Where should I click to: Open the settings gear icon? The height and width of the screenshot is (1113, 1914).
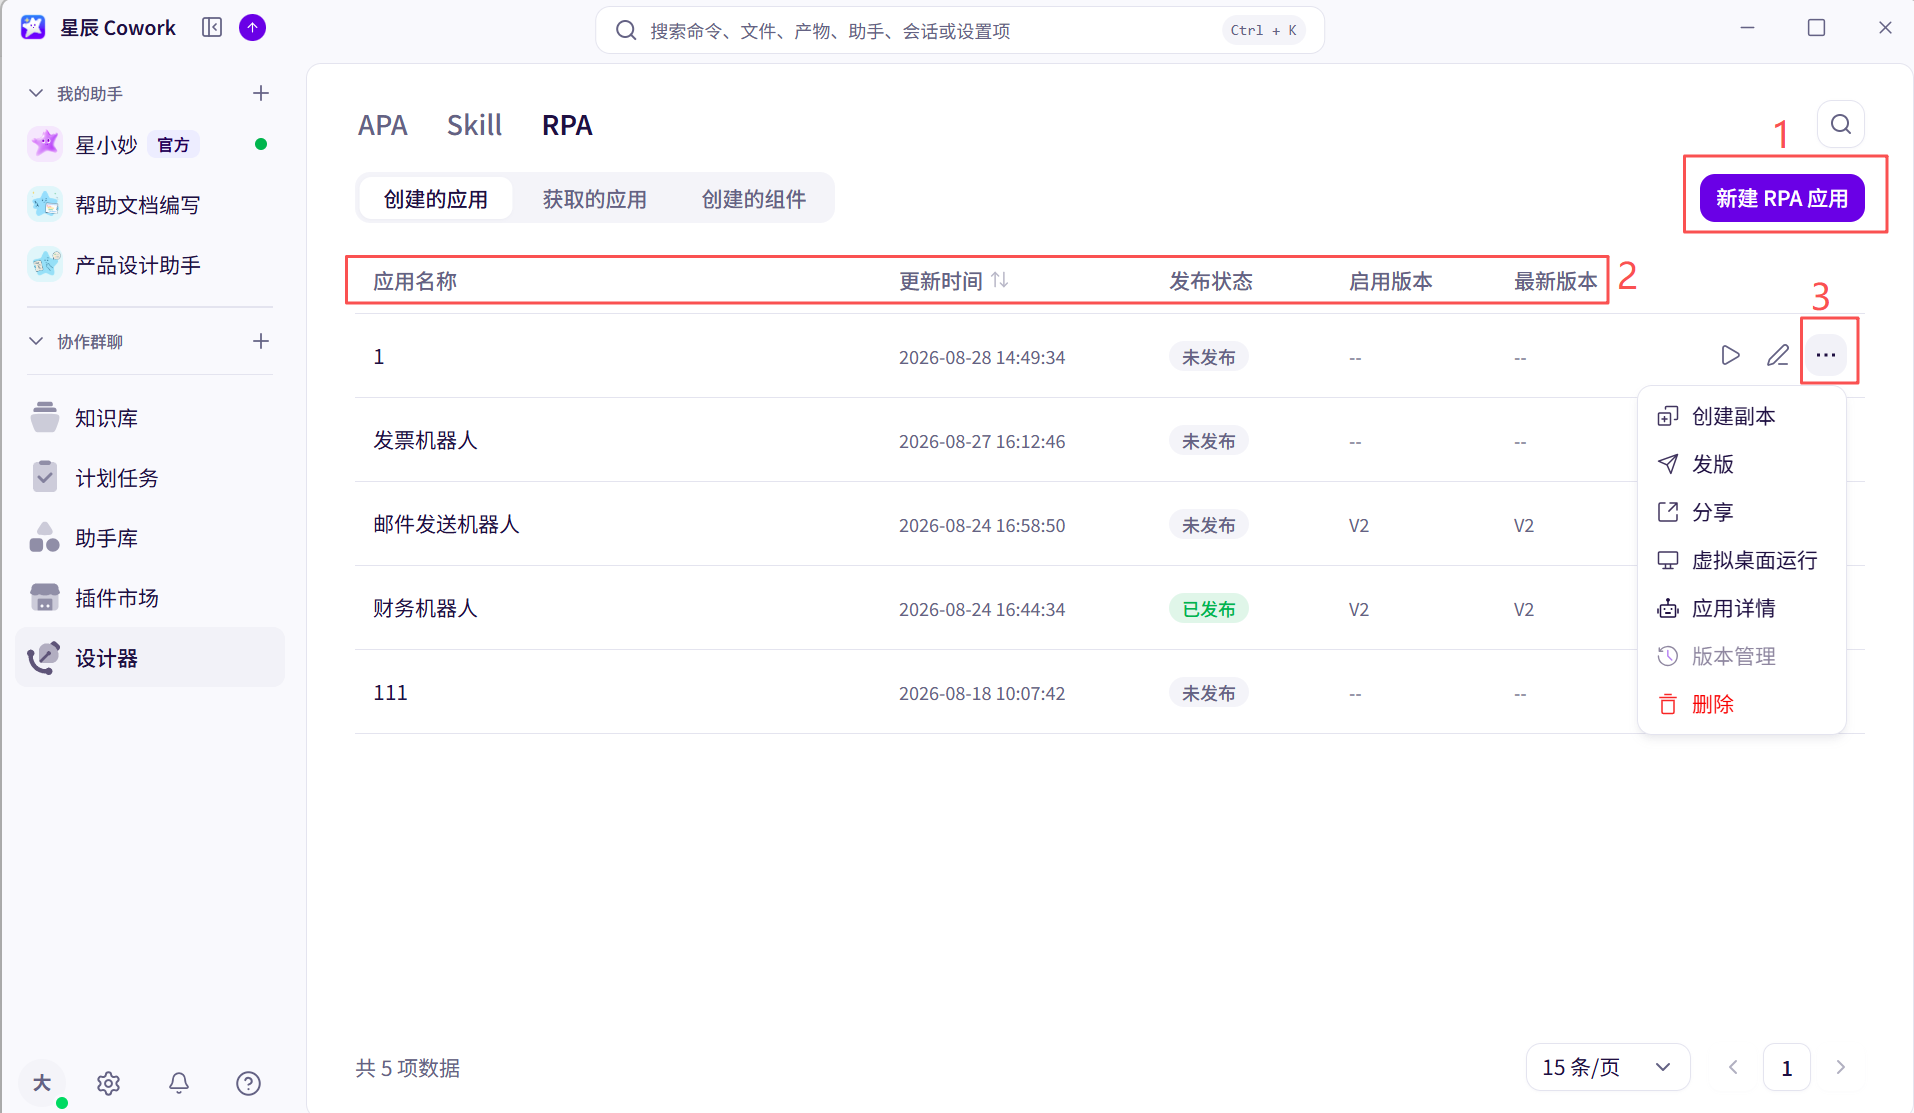(109, 1083)
